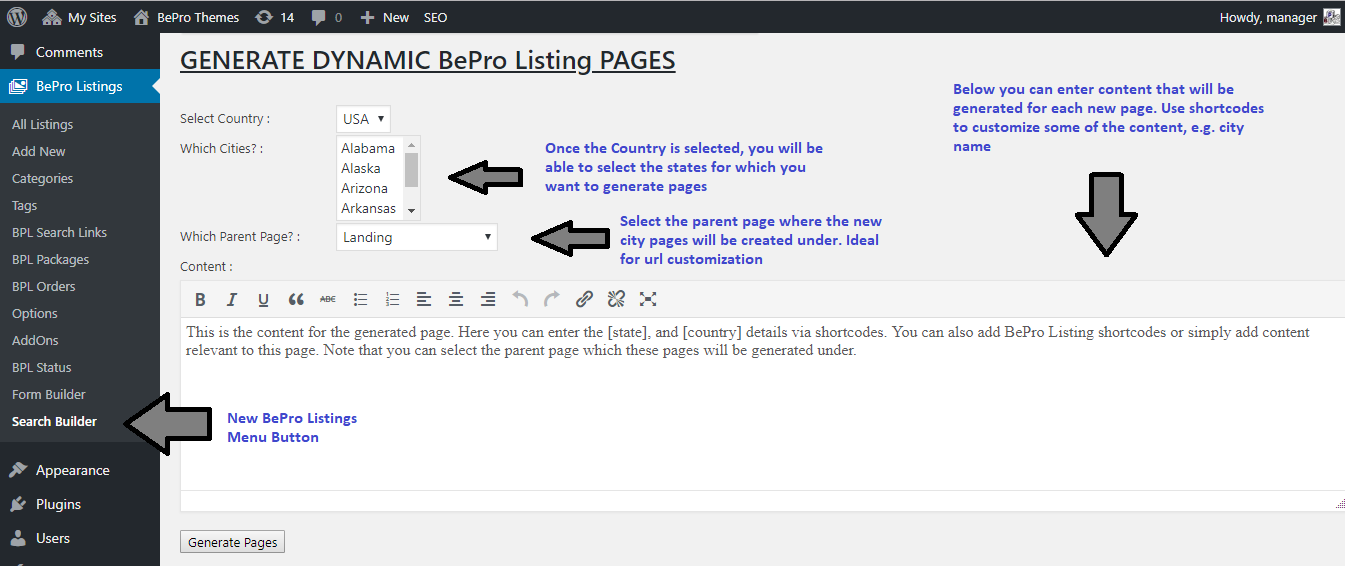Toggle strikethrough formatting
Image resolution: width=1345 pixels, height=566 pixels.
coord(328,299)
